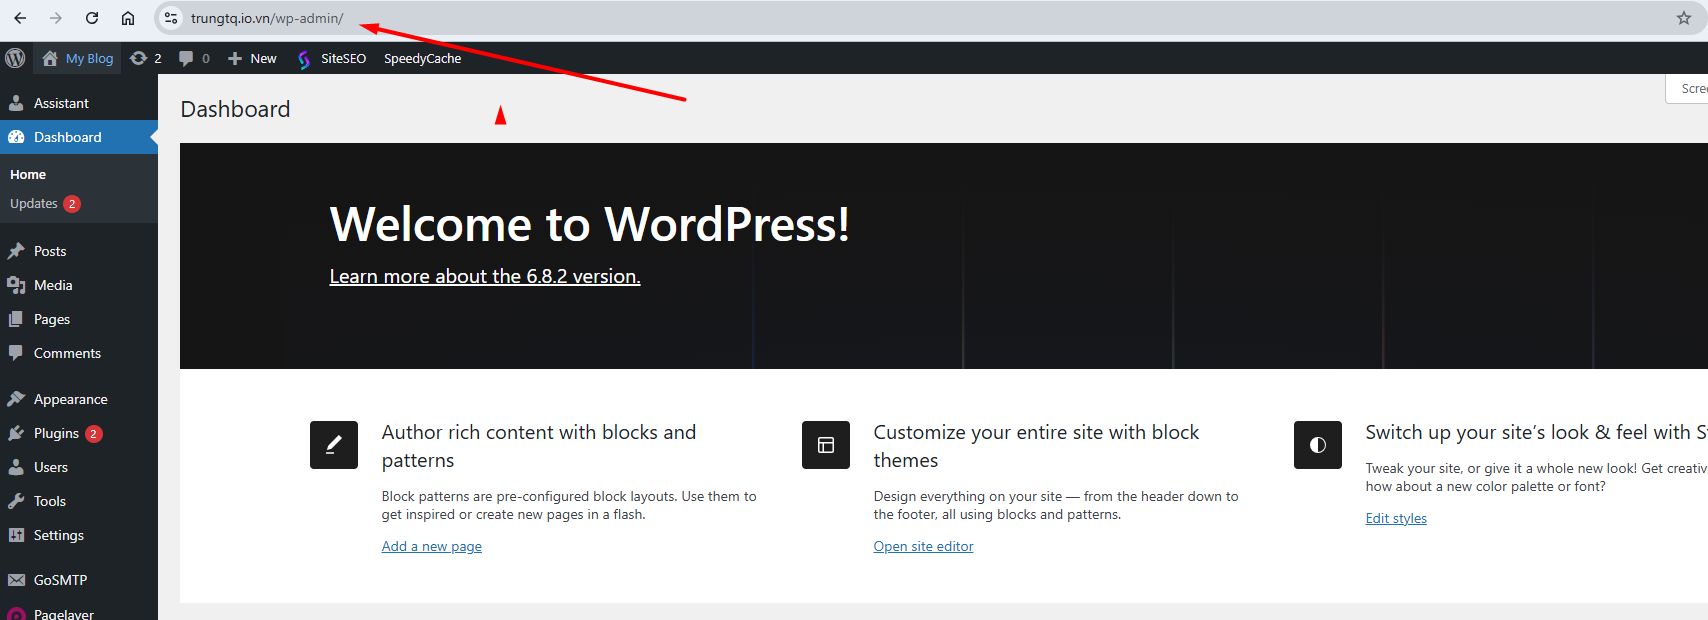
Task: Select Dashboard in sidebar
Action: (x=79, y=137)
